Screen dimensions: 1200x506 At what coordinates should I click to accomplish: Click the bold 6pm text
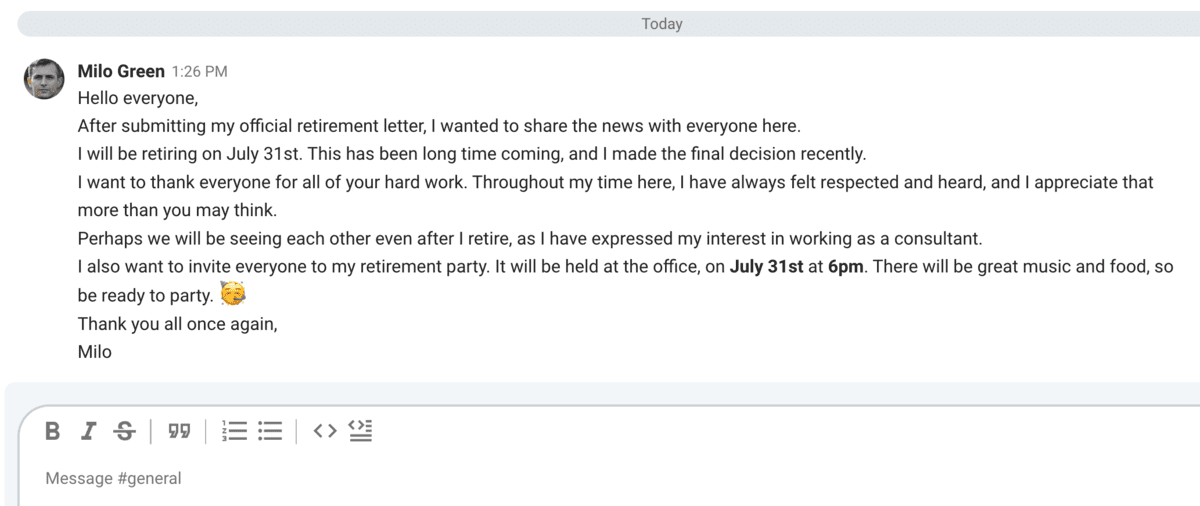tap(846, 267)
